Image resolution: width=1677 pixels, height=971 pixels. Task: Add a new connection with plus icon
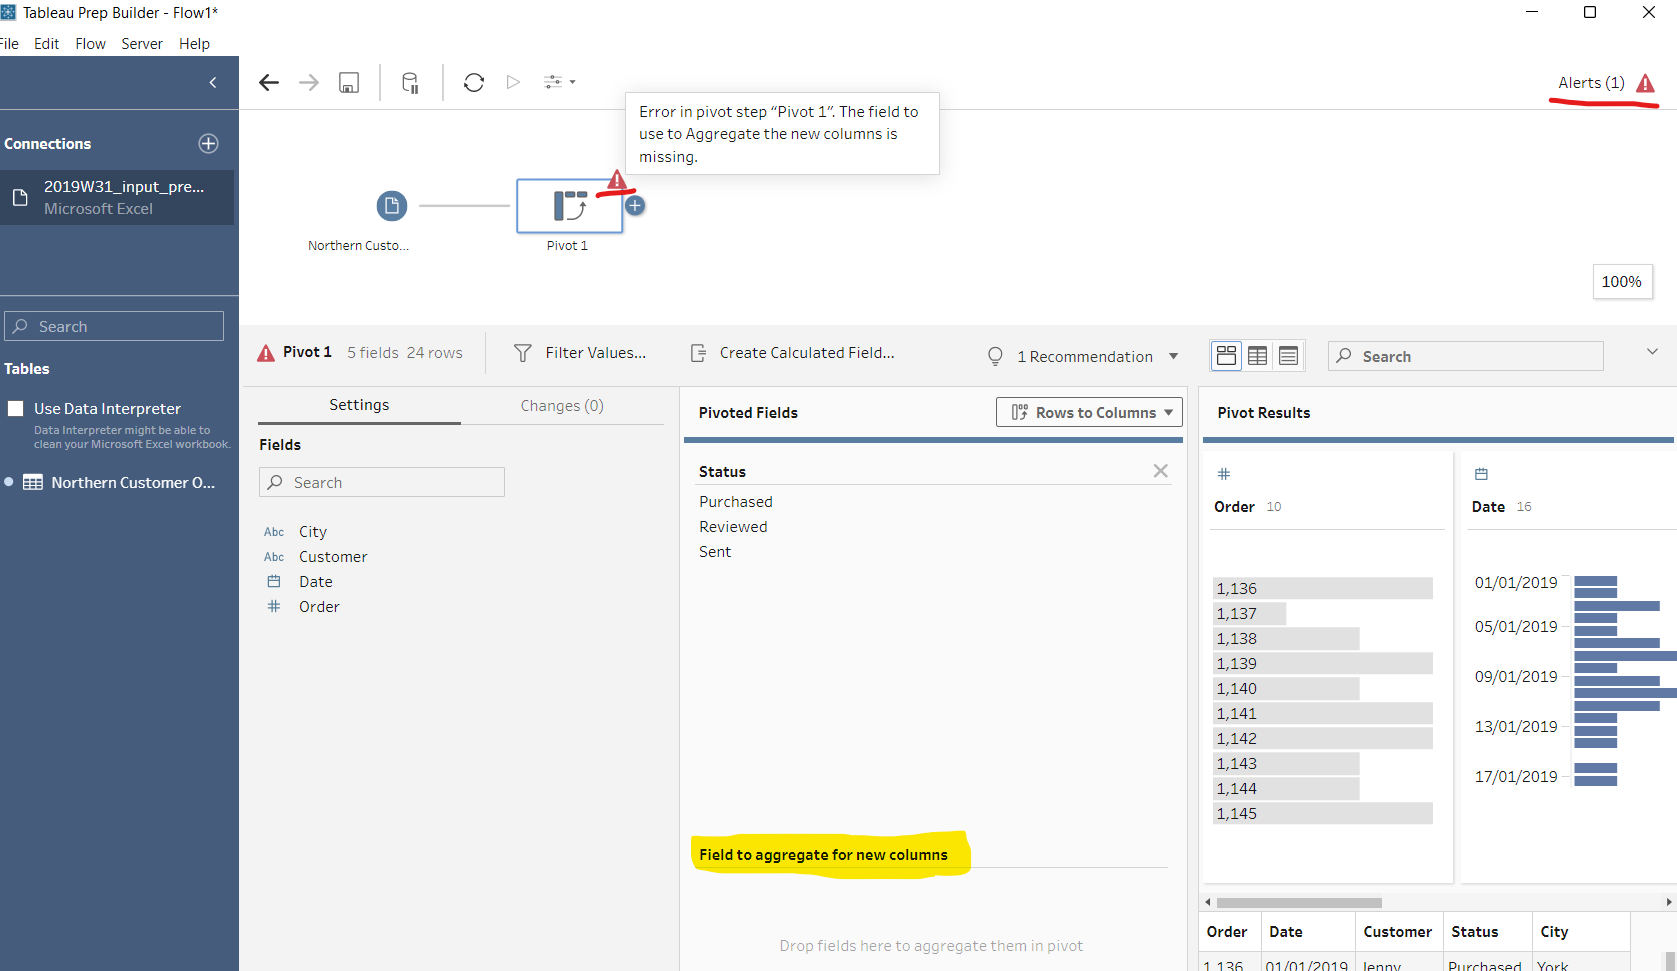(x=208, y=143)
